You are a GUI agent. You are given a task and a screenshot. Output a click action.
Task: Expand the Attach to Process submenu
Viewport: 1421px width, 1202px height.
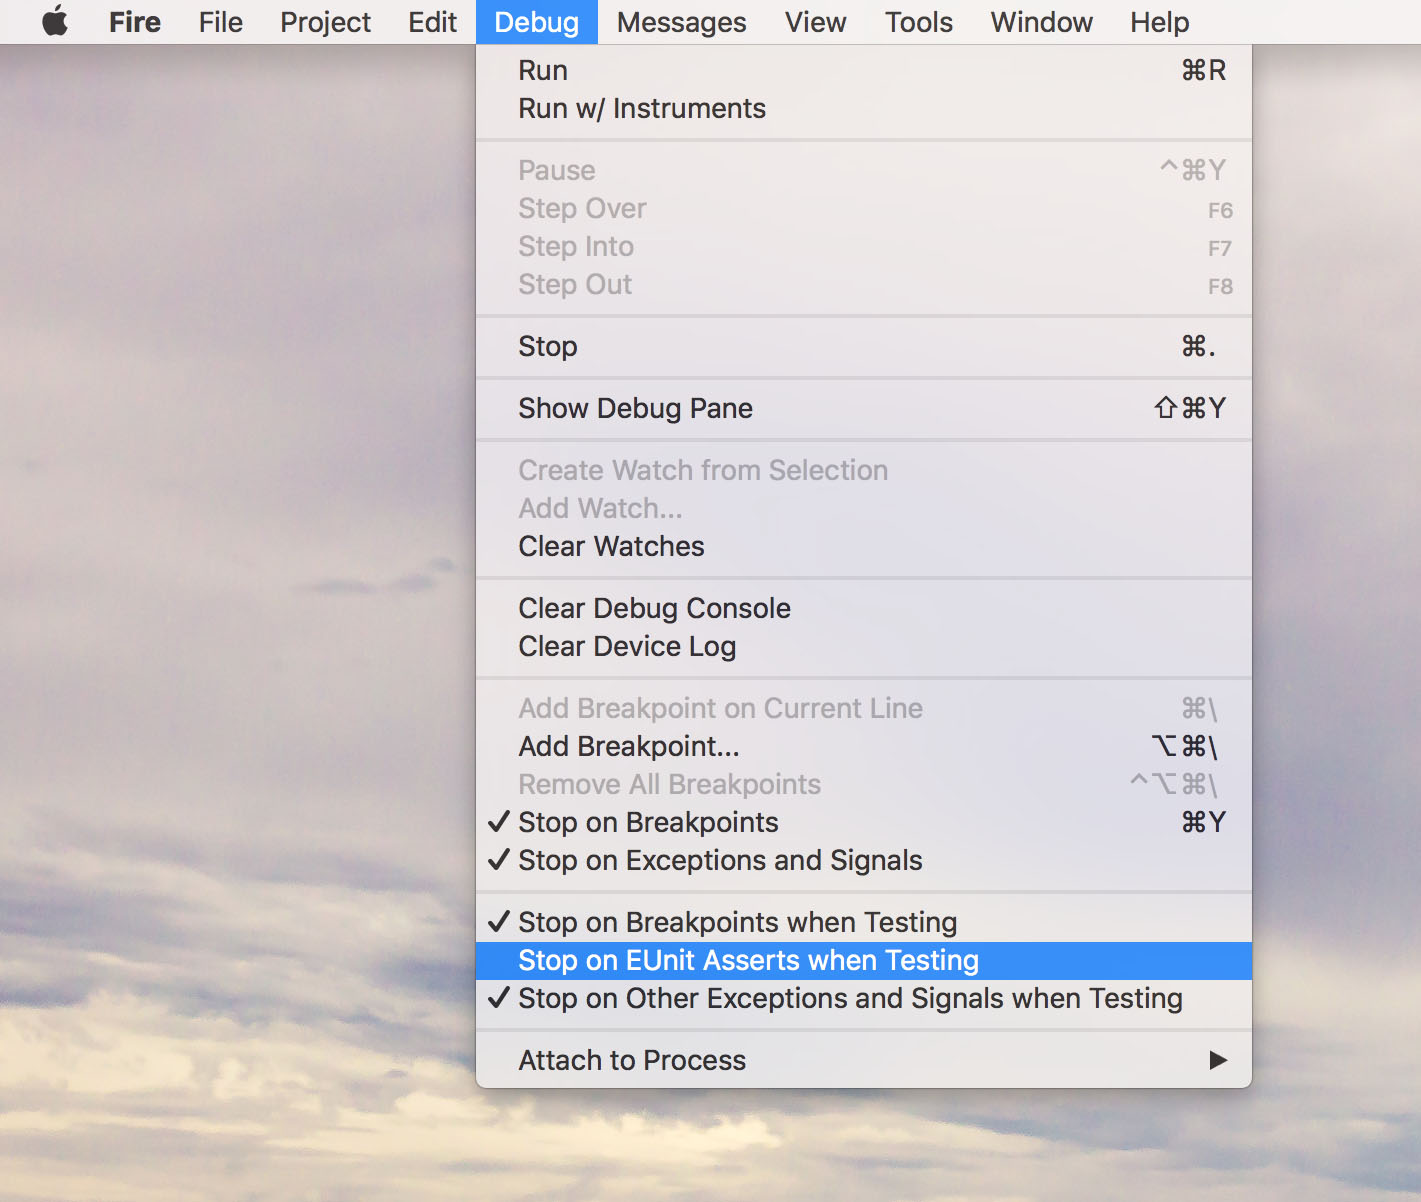coord(864,1060)
